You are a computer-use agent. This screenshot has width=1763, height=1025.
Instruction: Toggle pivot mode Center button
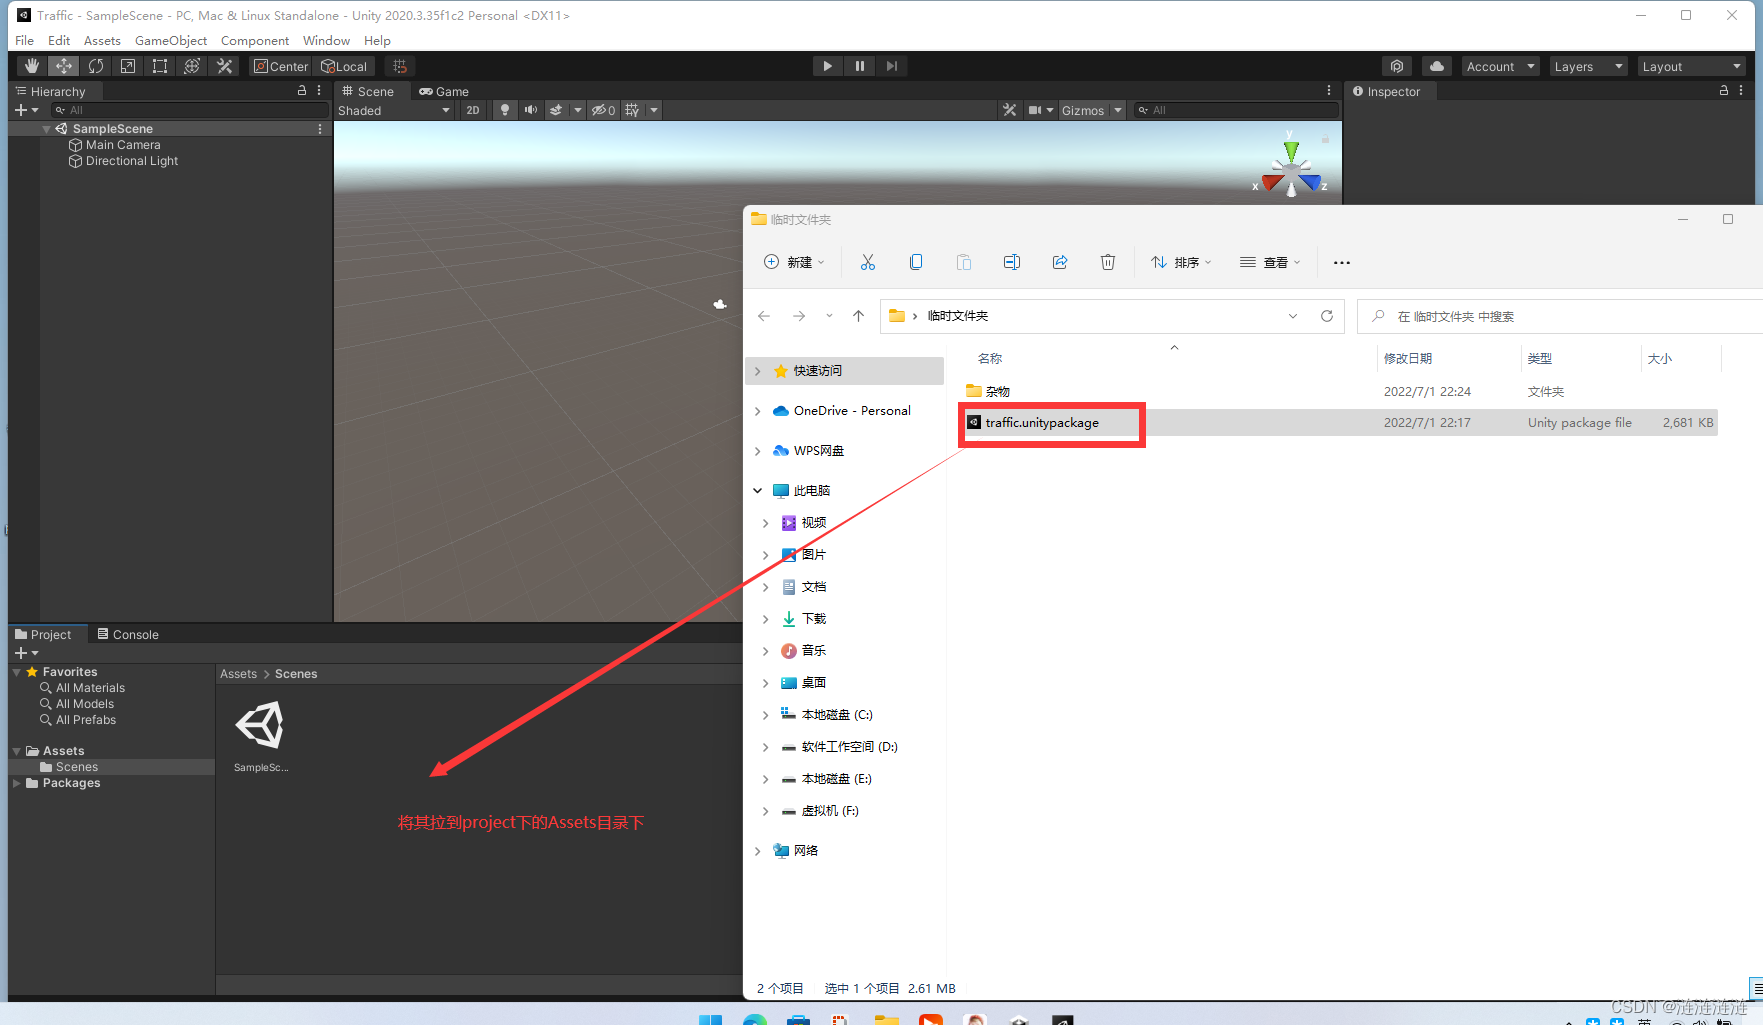click(x=281, y=66)
